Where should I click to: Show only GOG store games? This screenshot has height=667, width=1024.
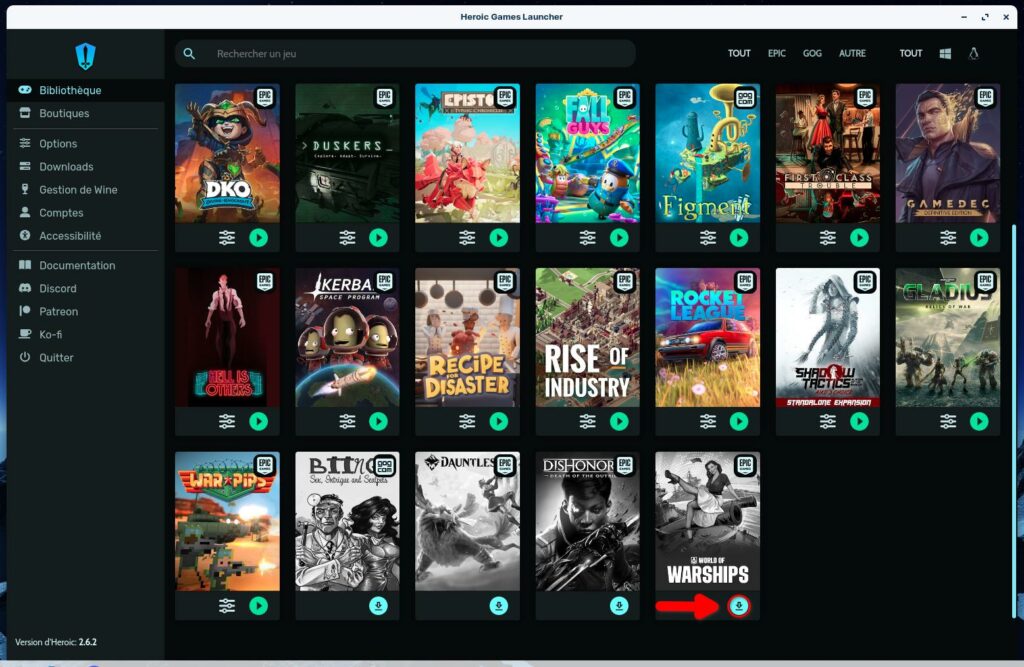(x=812, y=53)
